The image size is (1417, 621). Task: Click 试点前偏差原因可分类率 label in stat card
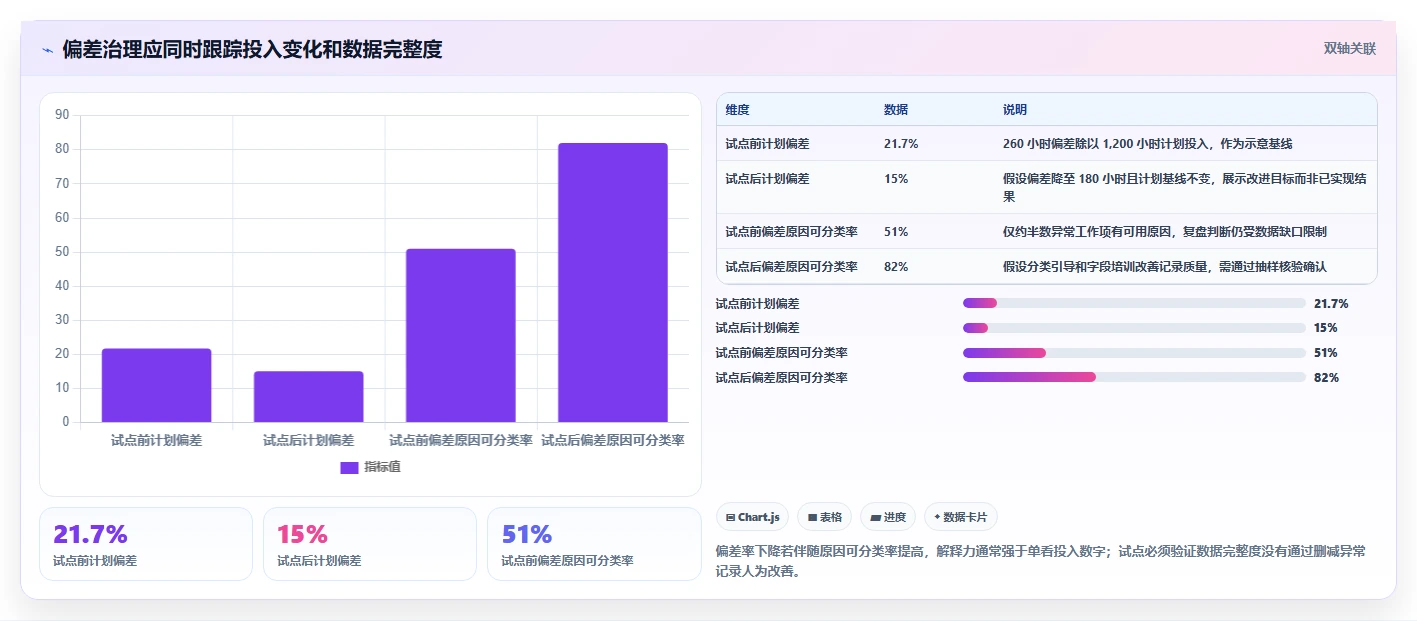pyautogui.click(x=567, y=561)
